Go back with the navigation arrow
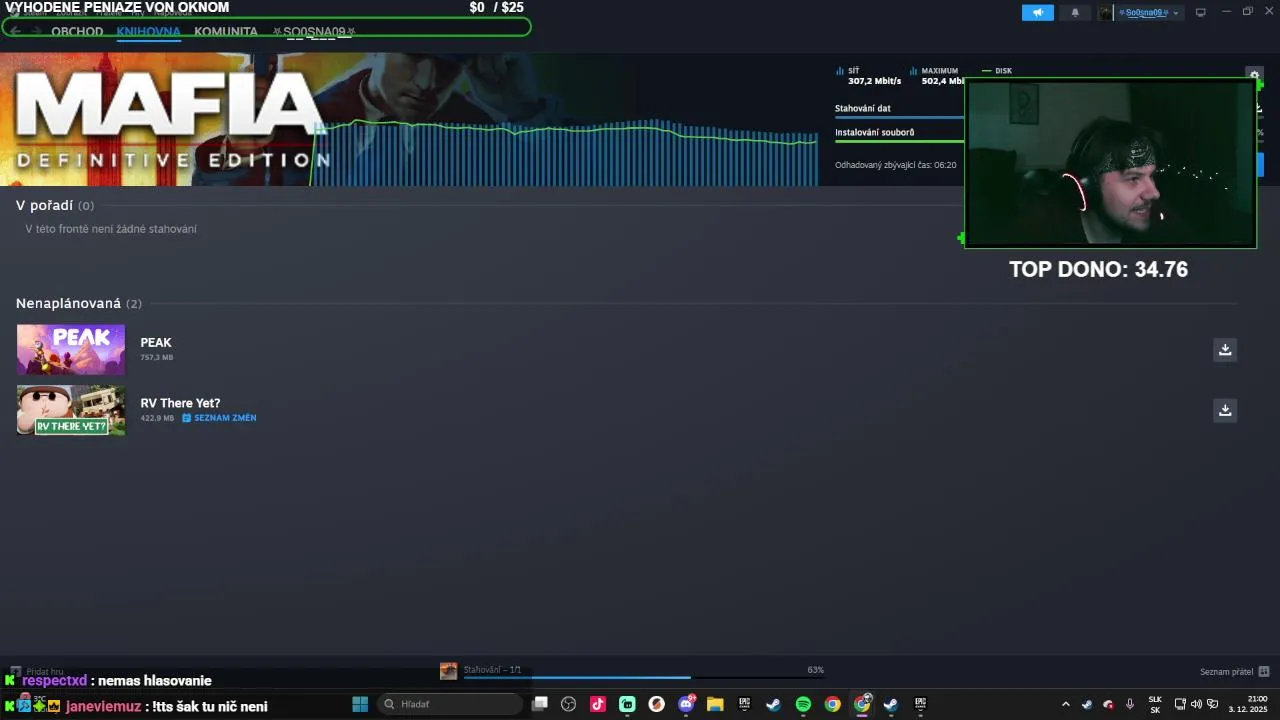Screen dimensions: 1280x720 (x=15, y=30)
